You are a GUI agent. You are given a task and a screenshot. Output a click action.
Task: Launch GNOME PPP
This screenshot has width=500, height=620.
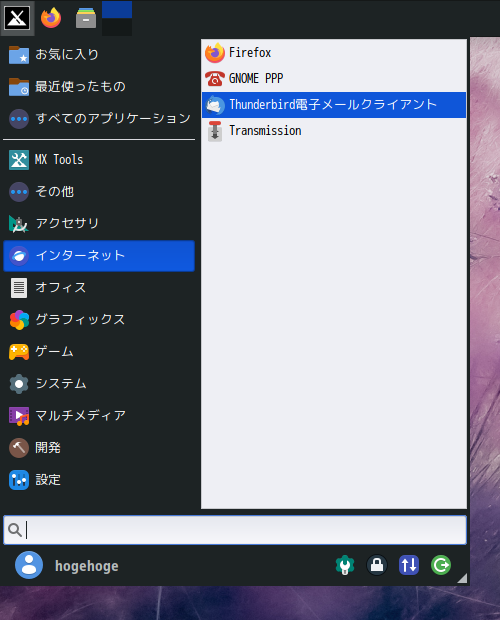pos(334,79)
